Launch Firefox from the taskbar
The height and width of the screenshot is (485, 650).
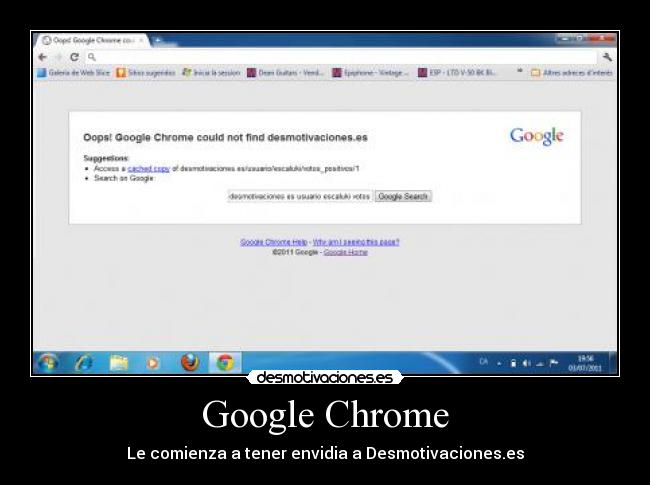(x=190, y=363)
